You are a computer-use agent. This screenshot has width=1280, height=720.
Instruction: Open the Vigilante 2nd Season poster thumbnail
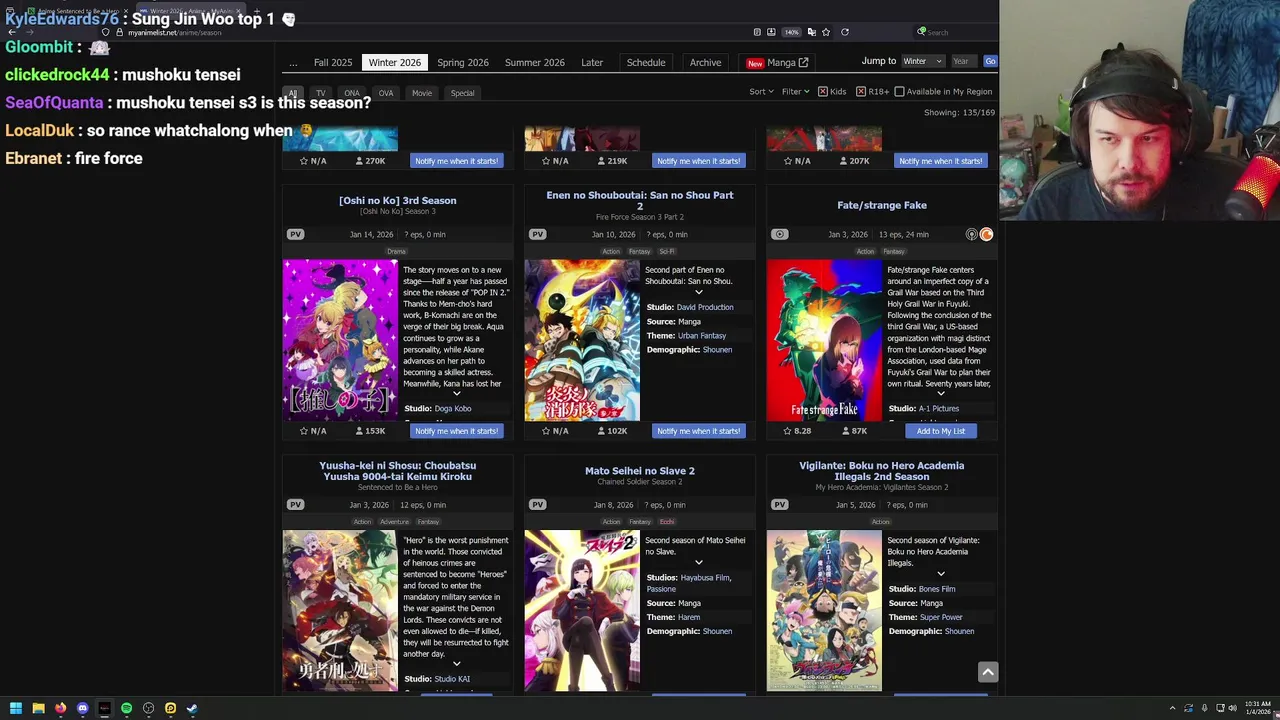point(824,611)
